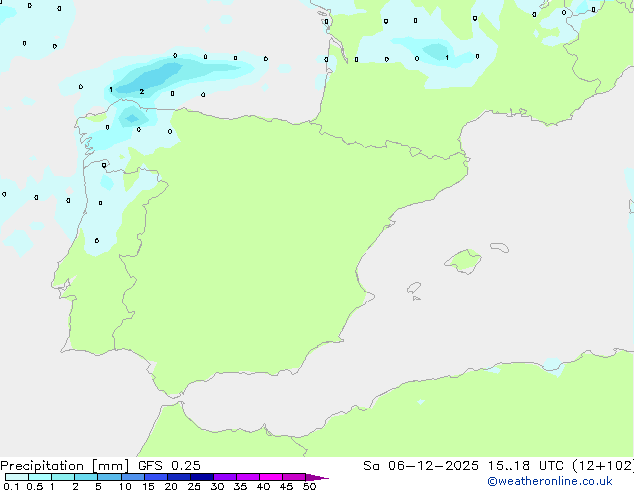634x490 pixels.
Task: Click the '15..18 UTC' time range
Action: point(526,466)
